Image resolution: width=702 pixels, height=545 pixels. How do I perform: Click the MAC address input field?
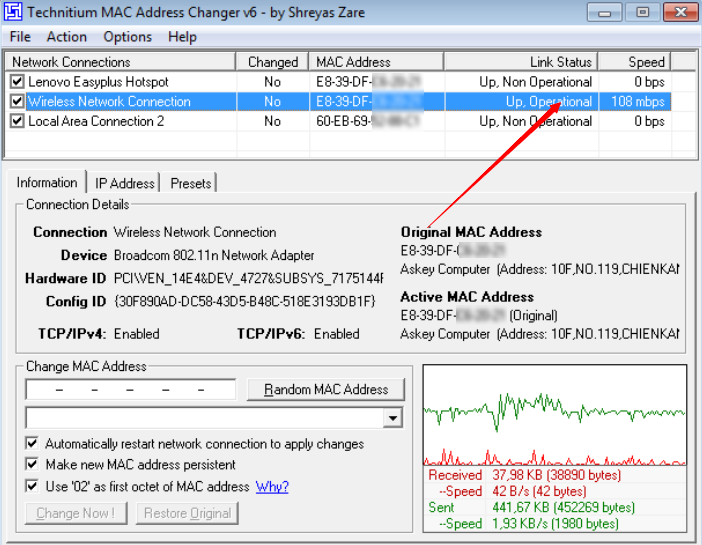click(x=131, y=389)
